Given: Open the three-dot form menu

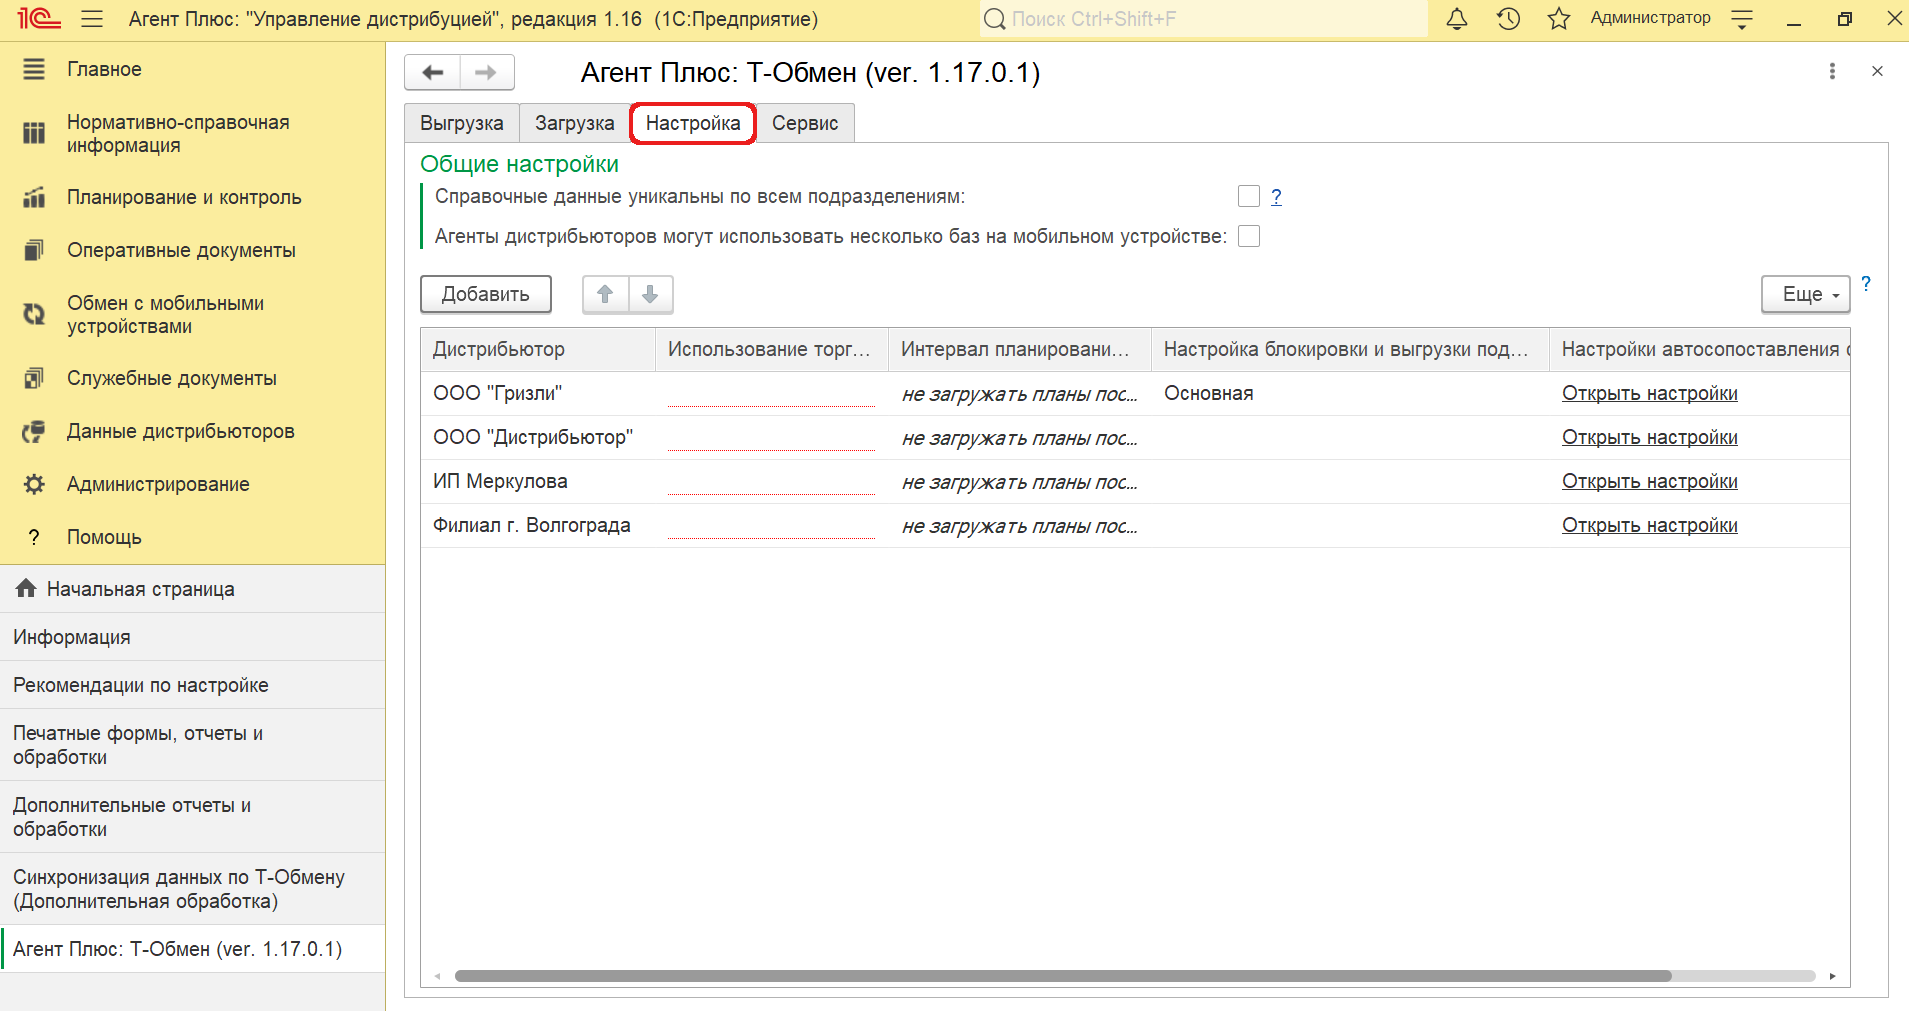Looking at the screenshot, I should coord(1832,71).
